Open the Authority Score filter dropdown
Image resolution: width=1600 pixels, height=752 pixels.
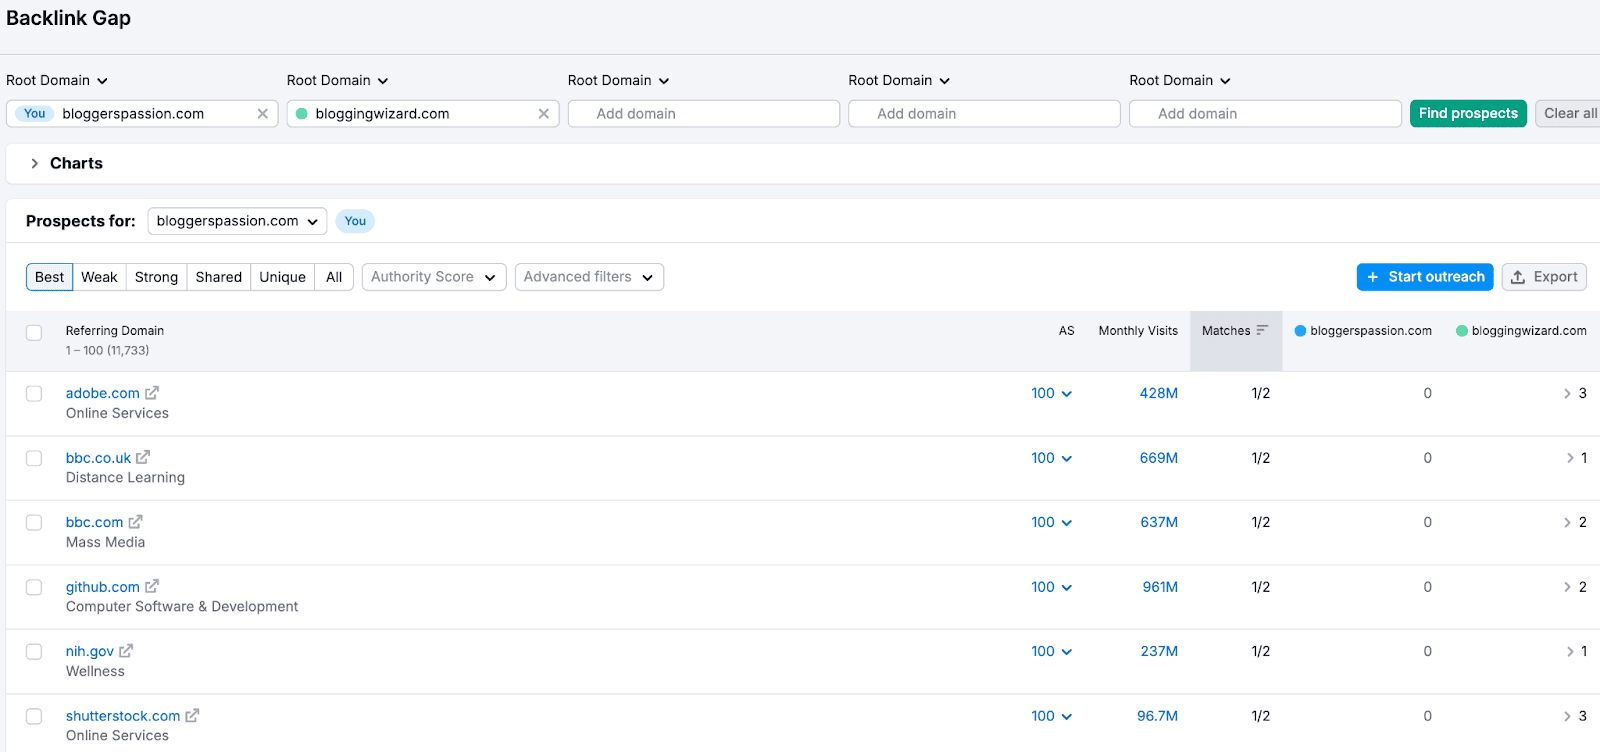pyautogui.click(x=433, y=277)
